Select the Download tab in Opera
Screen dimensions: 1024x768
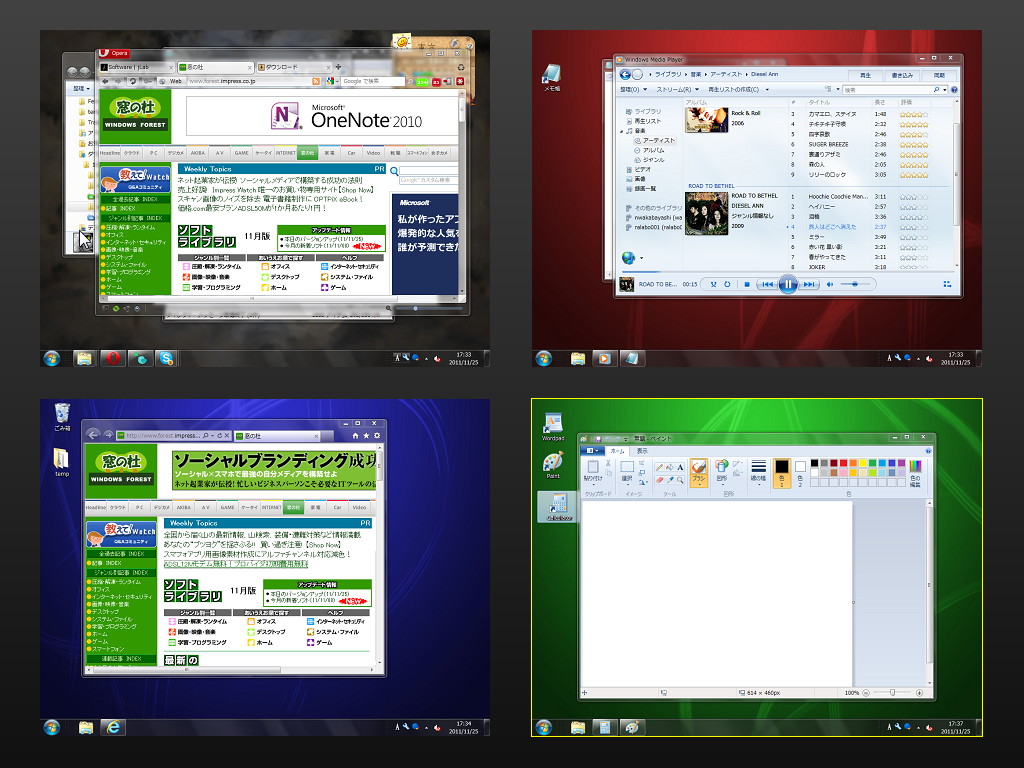point(294,67)
